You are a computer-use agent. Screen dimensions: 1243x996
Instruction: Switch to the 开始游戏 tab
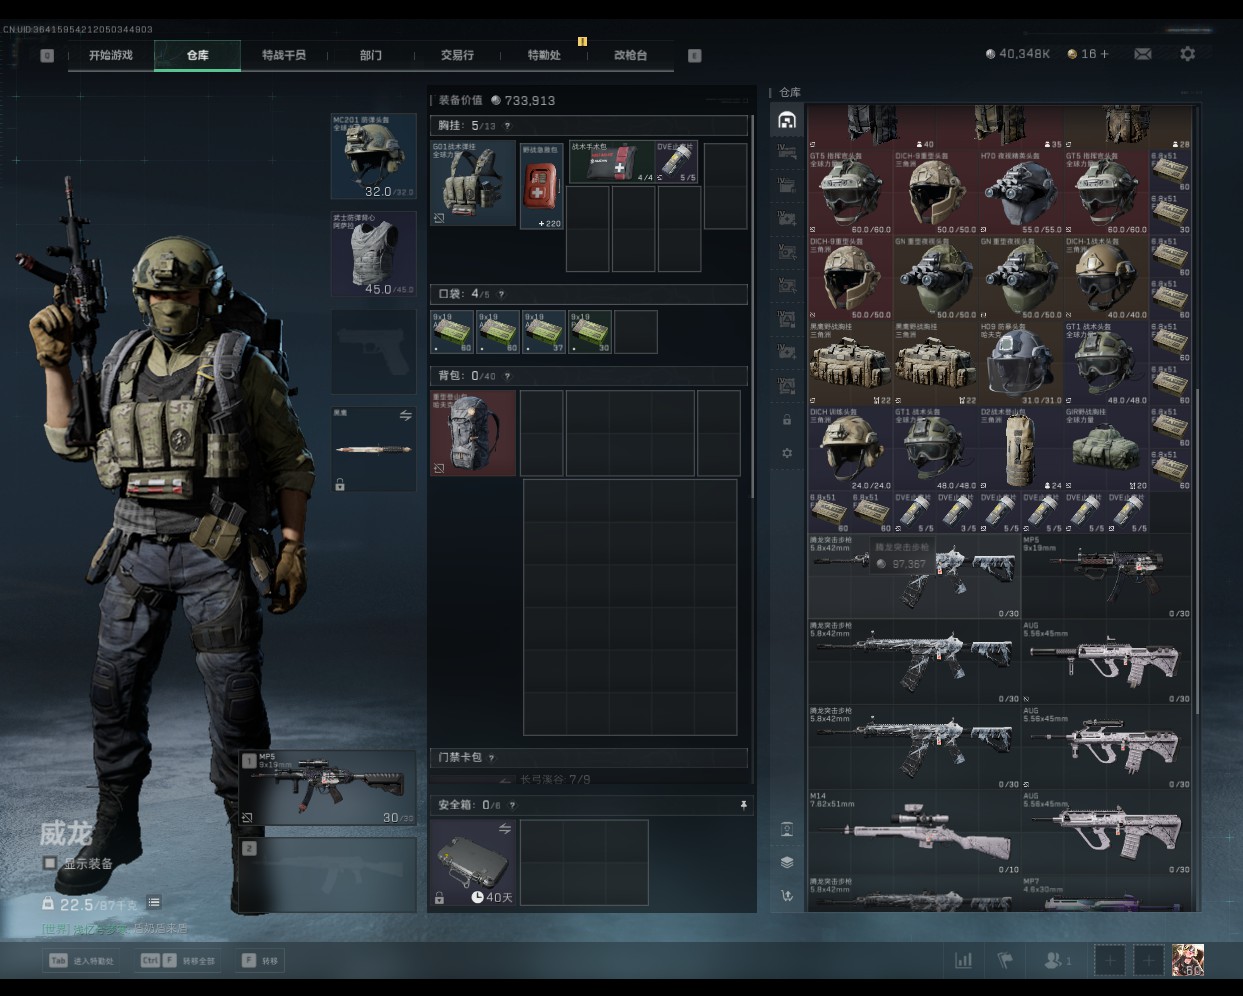click(110, 55)
